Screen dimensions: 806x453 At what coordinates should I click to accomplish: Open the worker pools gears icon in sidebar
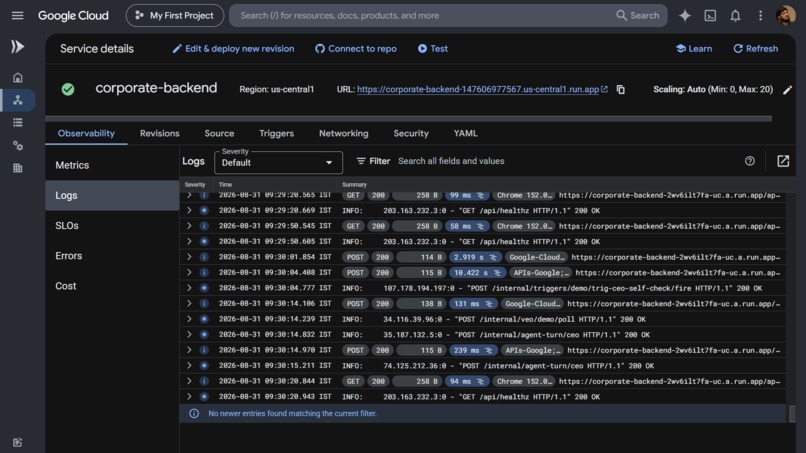[x=17, y=146]
